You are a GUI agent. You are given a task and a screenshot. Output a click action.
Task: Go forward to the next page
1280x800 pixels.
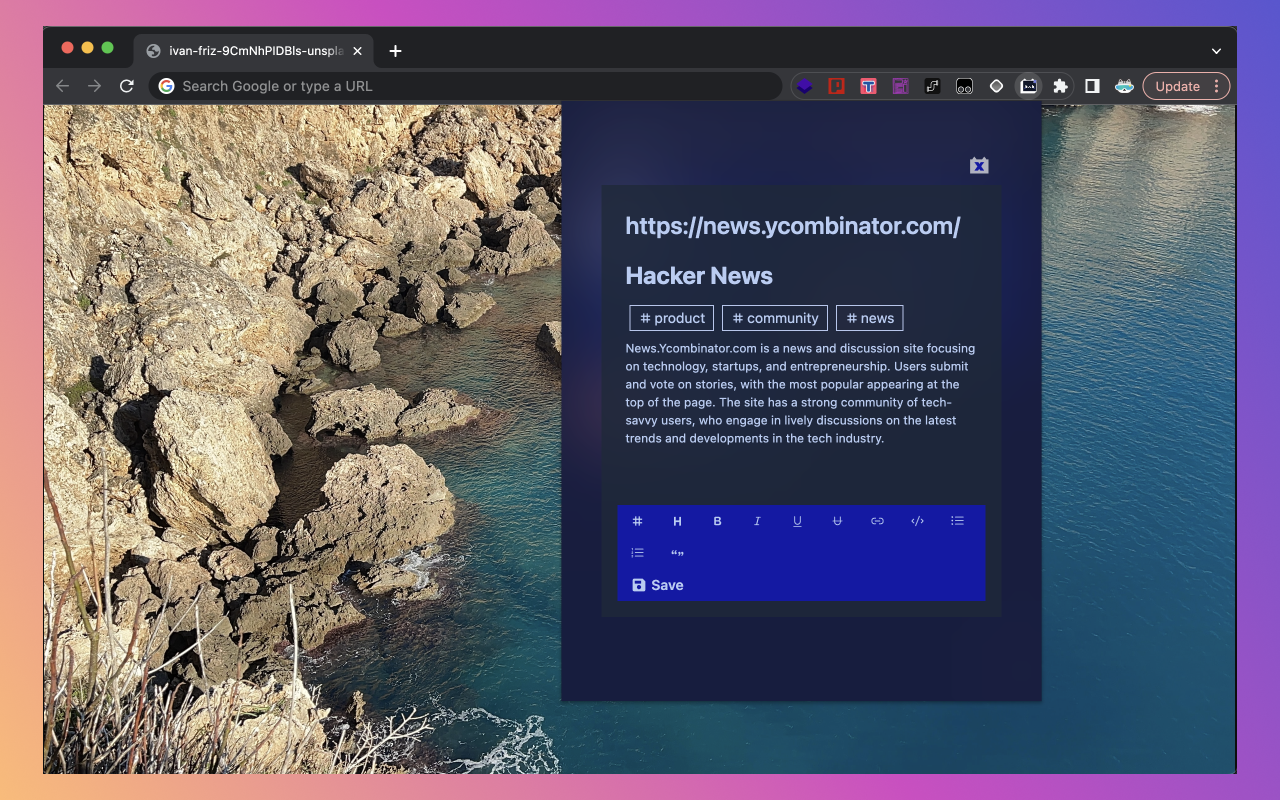pyautogui.click(x=94, y=86)
